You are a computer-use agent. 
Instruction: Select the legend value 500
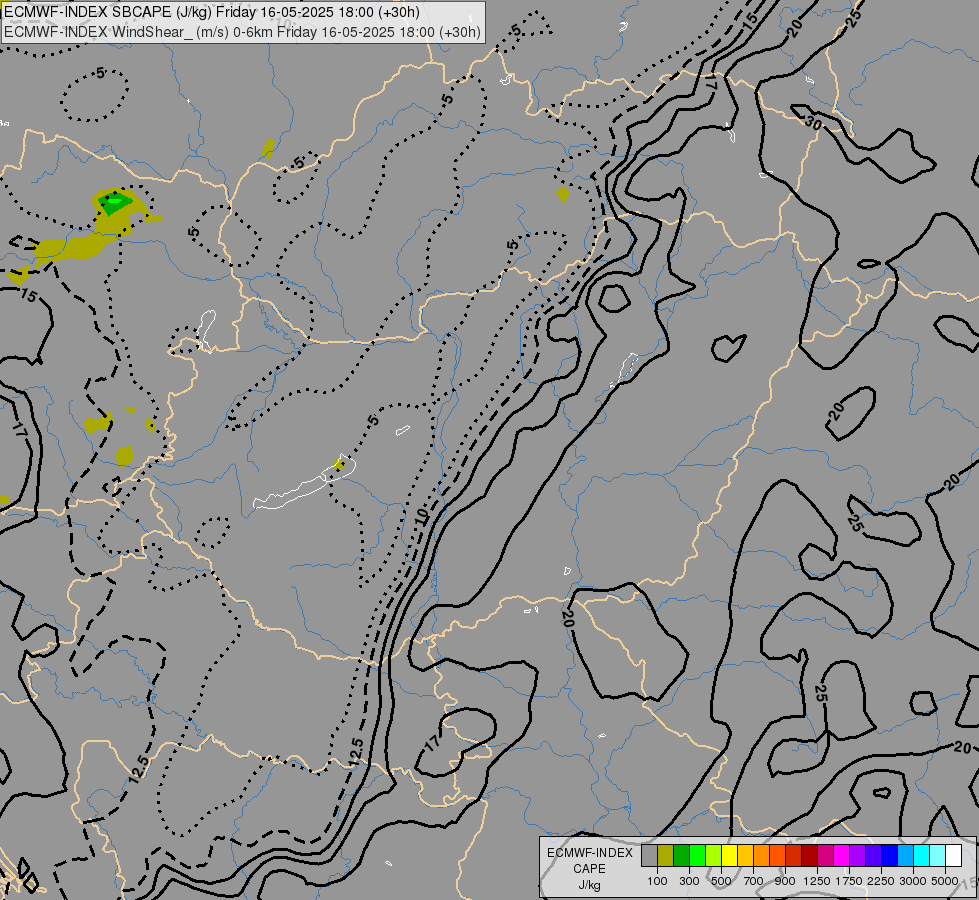[x=721, y=881]
